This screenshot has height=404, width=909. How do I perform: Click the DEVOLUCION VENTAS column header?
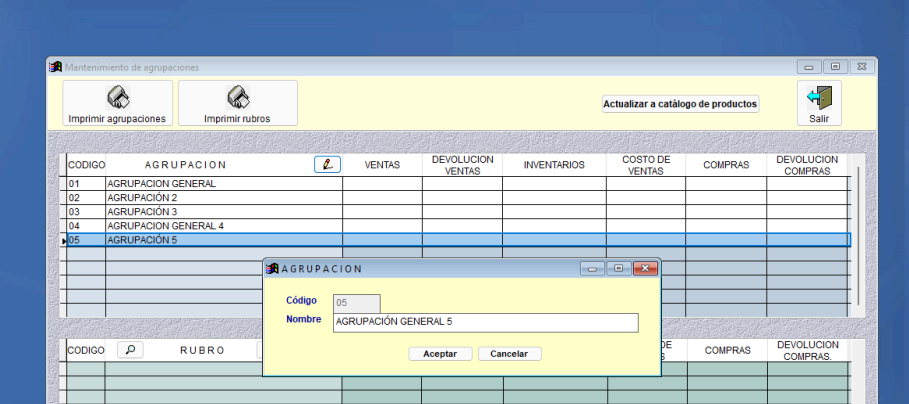click(463, 165)
